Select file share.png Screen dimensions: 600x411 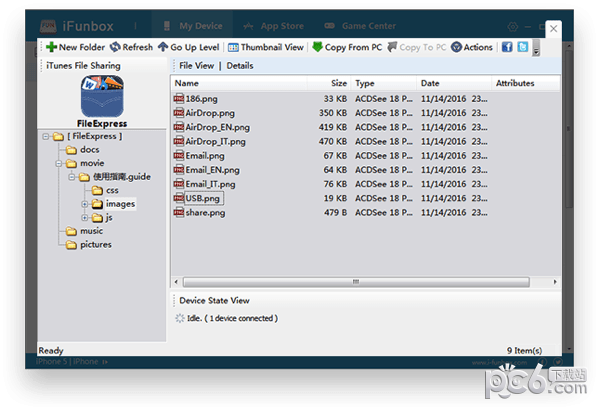(205, 213)
